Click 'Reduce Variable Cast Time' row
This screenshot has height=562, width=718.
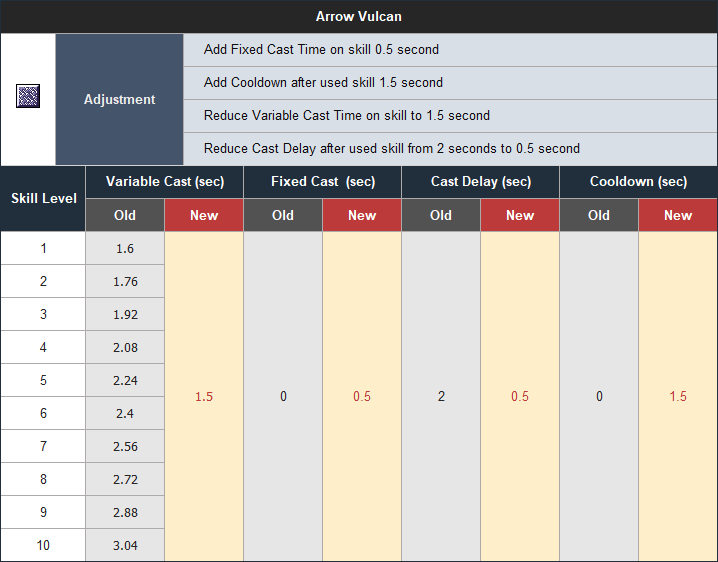point(451,116)
